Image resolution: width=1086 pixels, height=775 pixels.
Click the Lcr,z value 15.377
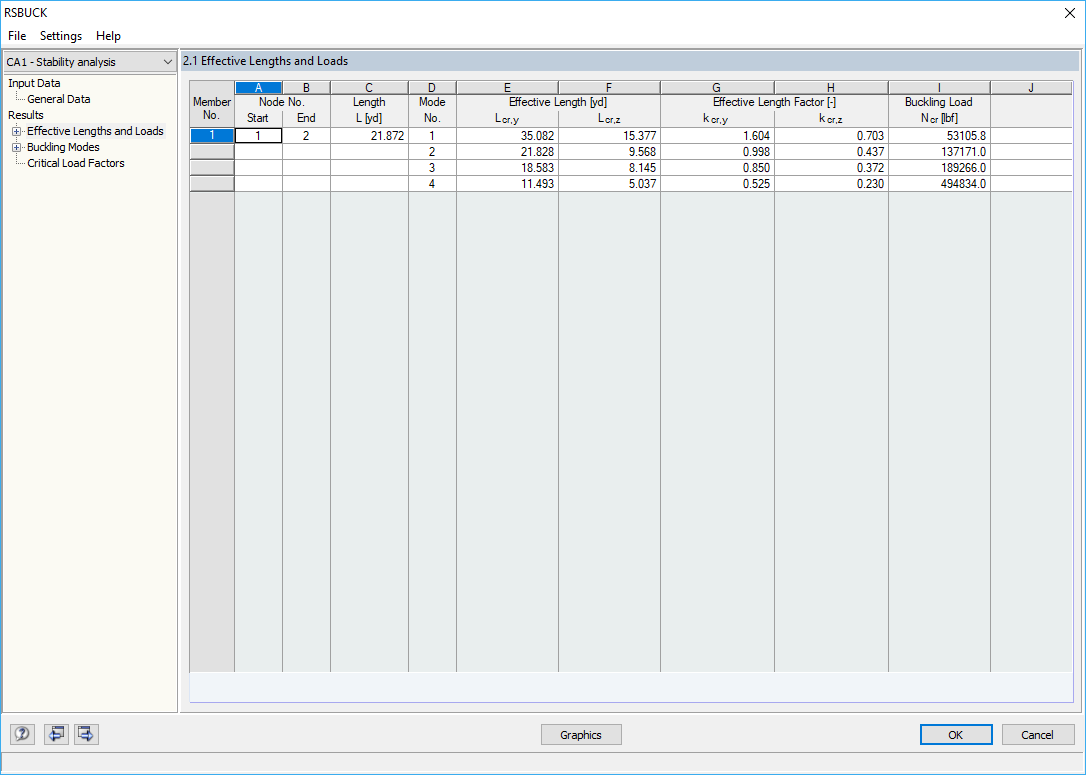coord(609,136)
